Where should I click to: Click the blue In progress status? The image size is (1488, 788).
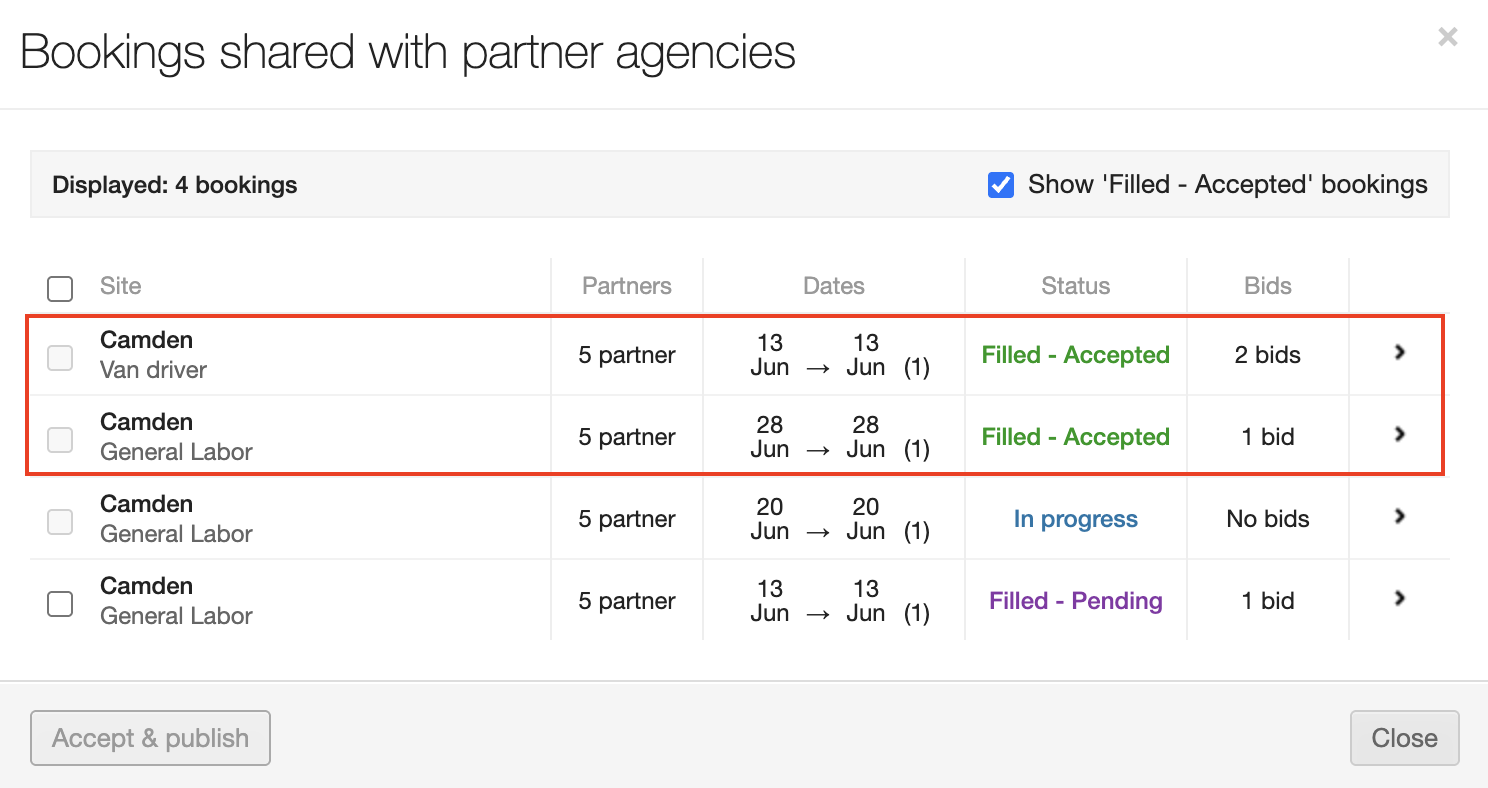tap(1075, 519)
